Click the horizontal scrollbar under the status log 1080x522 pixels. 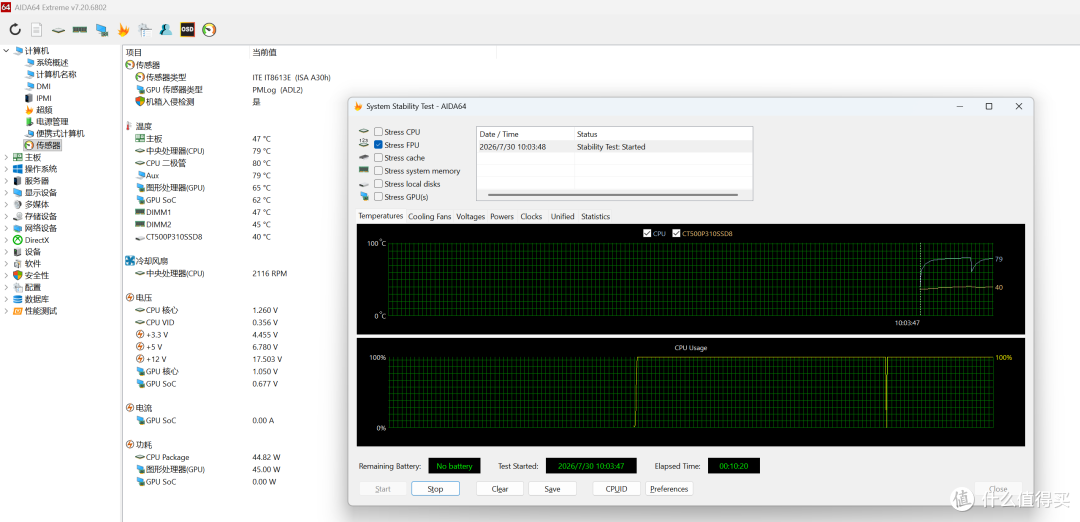tap(613, 195)
